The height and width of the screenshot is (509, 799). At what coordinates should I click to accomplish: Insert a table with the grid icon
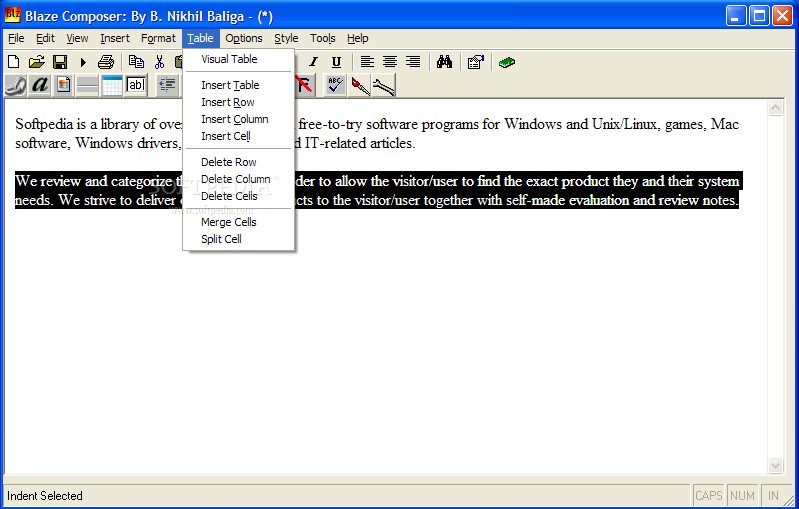click(x=112, y=85)
